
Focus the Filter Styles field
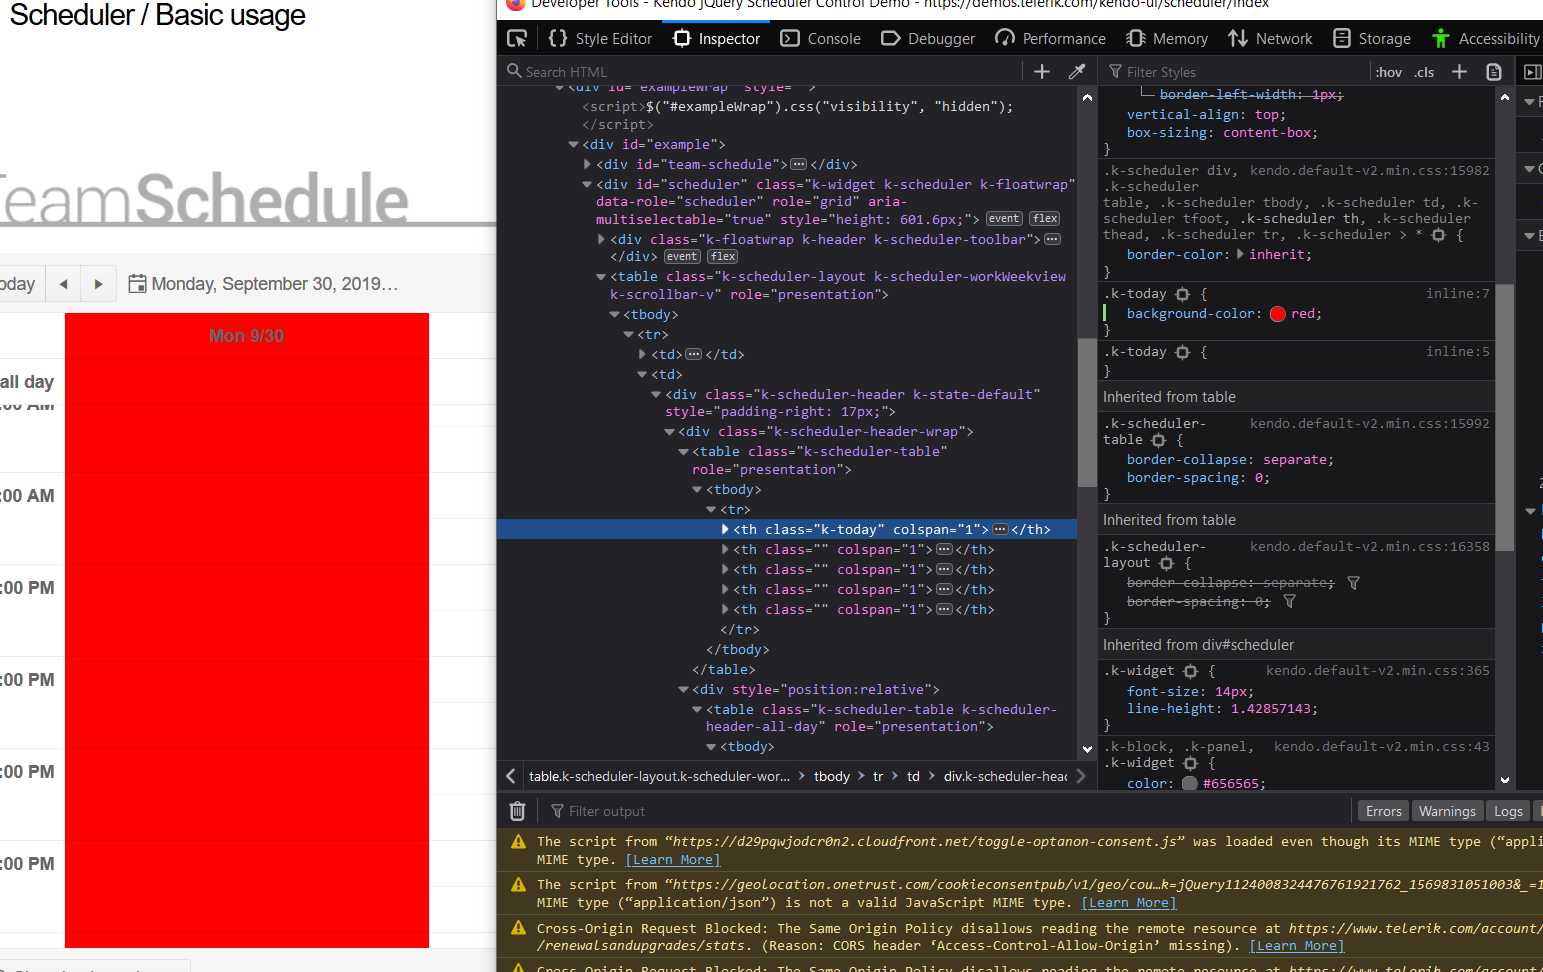pos(1235,72)
